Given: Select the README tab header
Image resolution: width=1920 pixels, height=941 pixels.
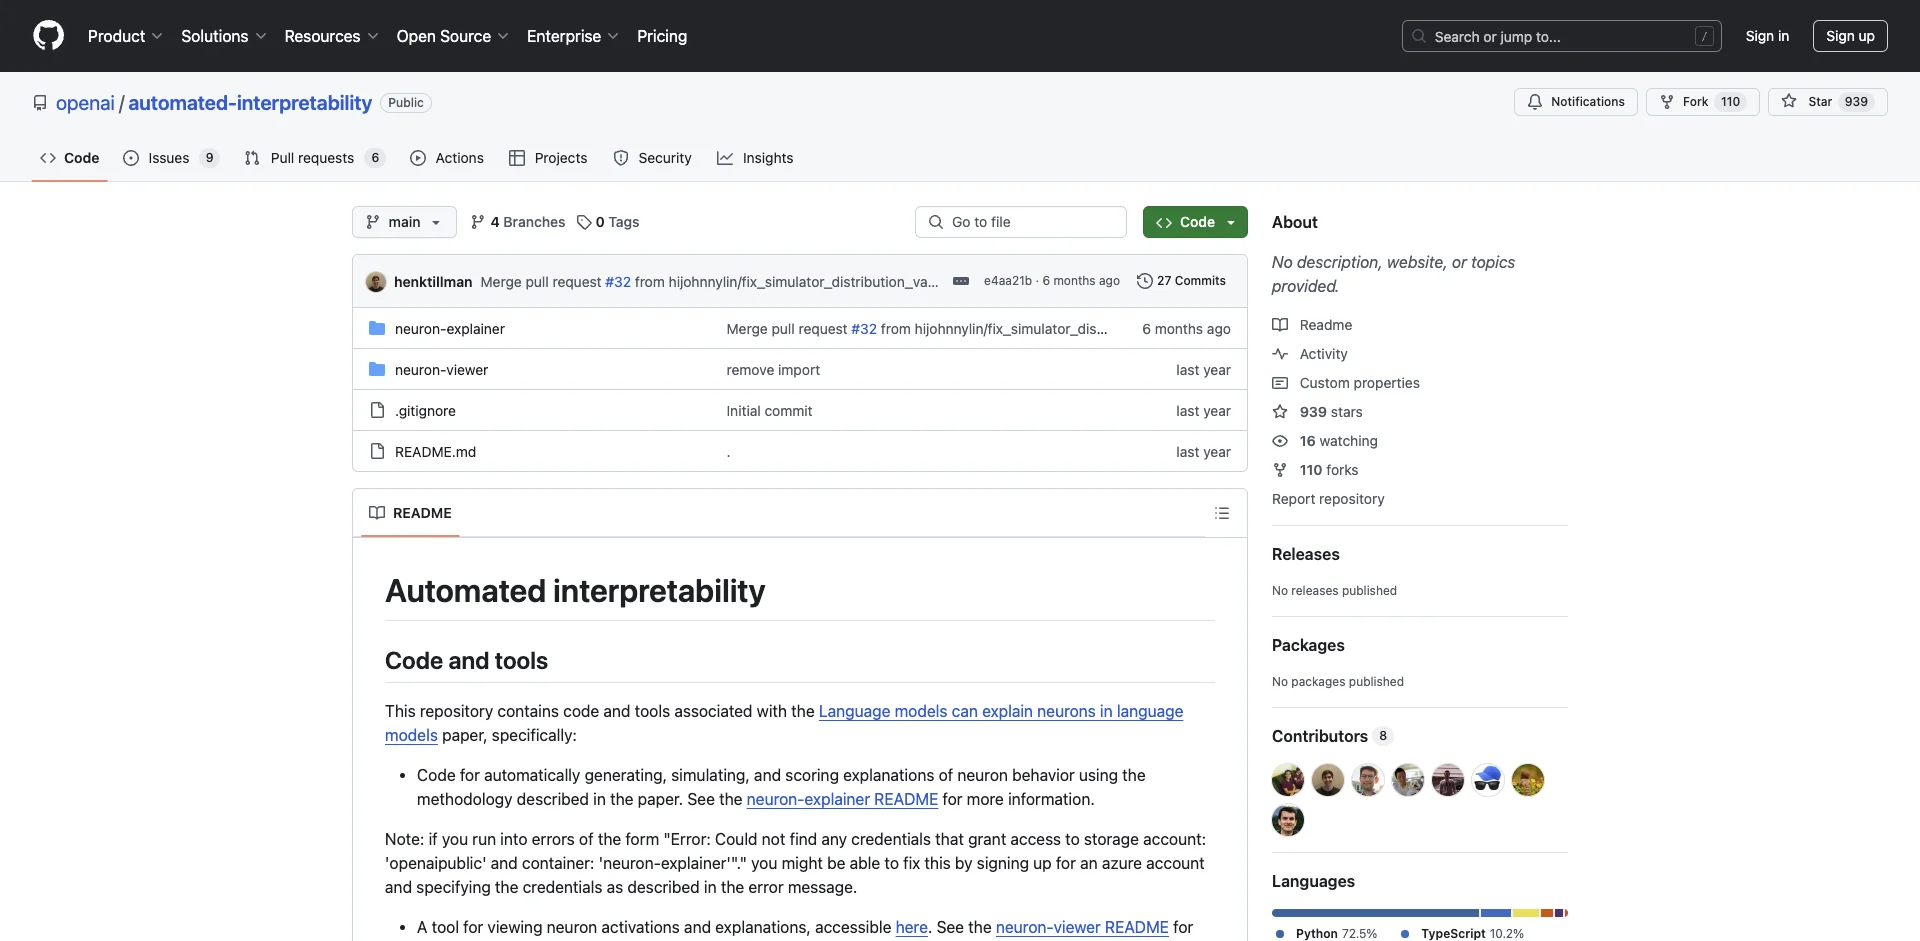Looking at the screenshot, I should coord(410,513).
